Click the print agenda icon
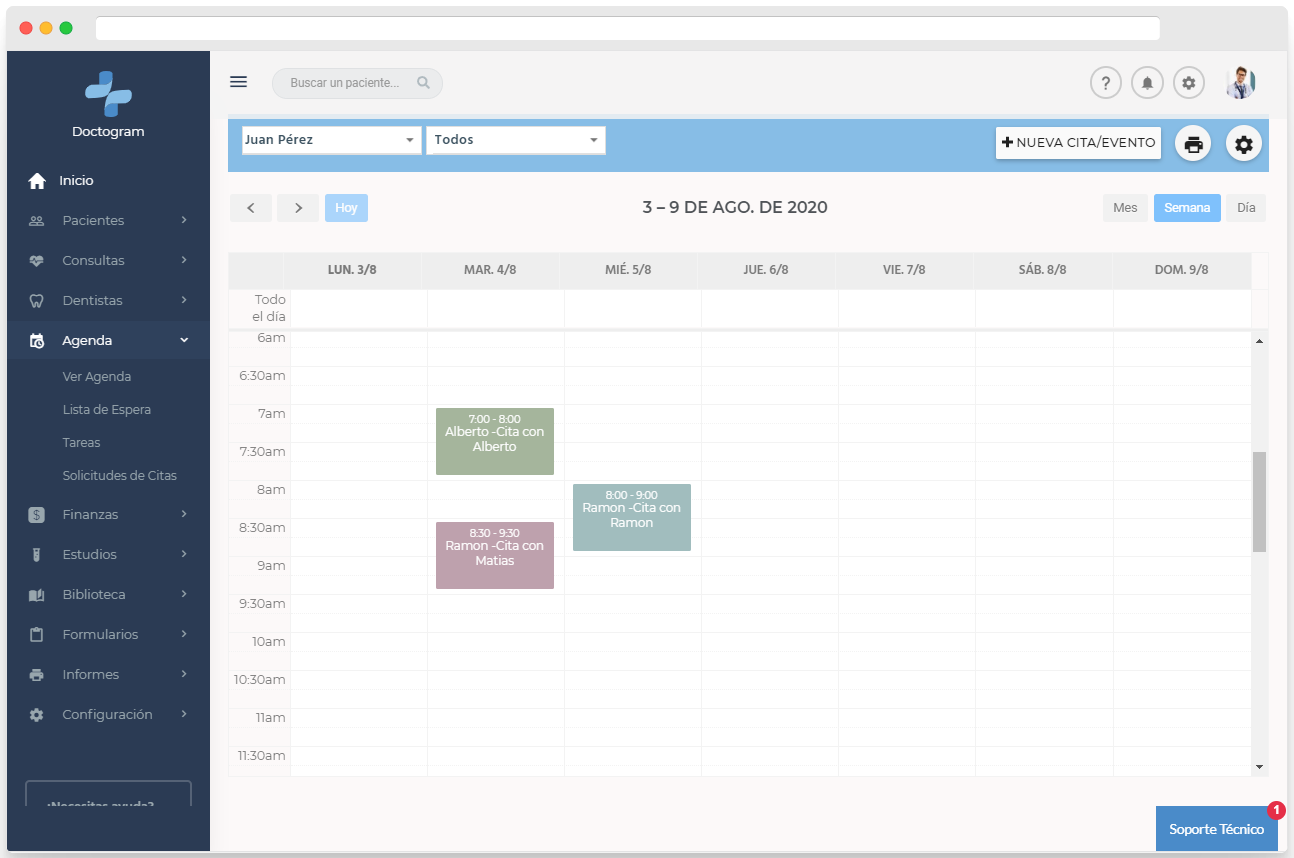This screenshot has height=858, width=1294. click(x=1193, y=144)
